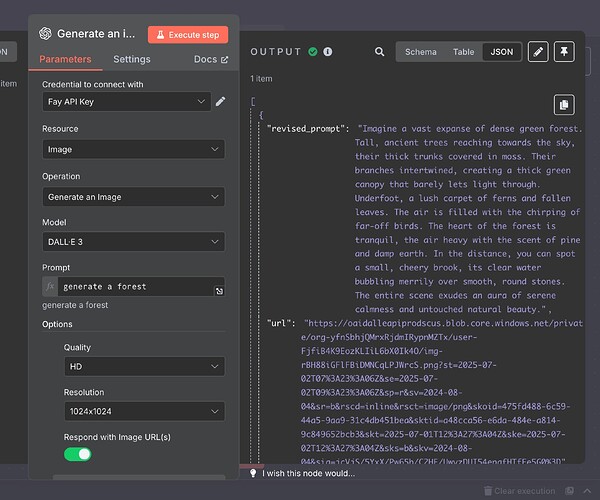600x500 pixels.
Task: Click the bottom bar chevron-up icon
Action: [587, 491]
